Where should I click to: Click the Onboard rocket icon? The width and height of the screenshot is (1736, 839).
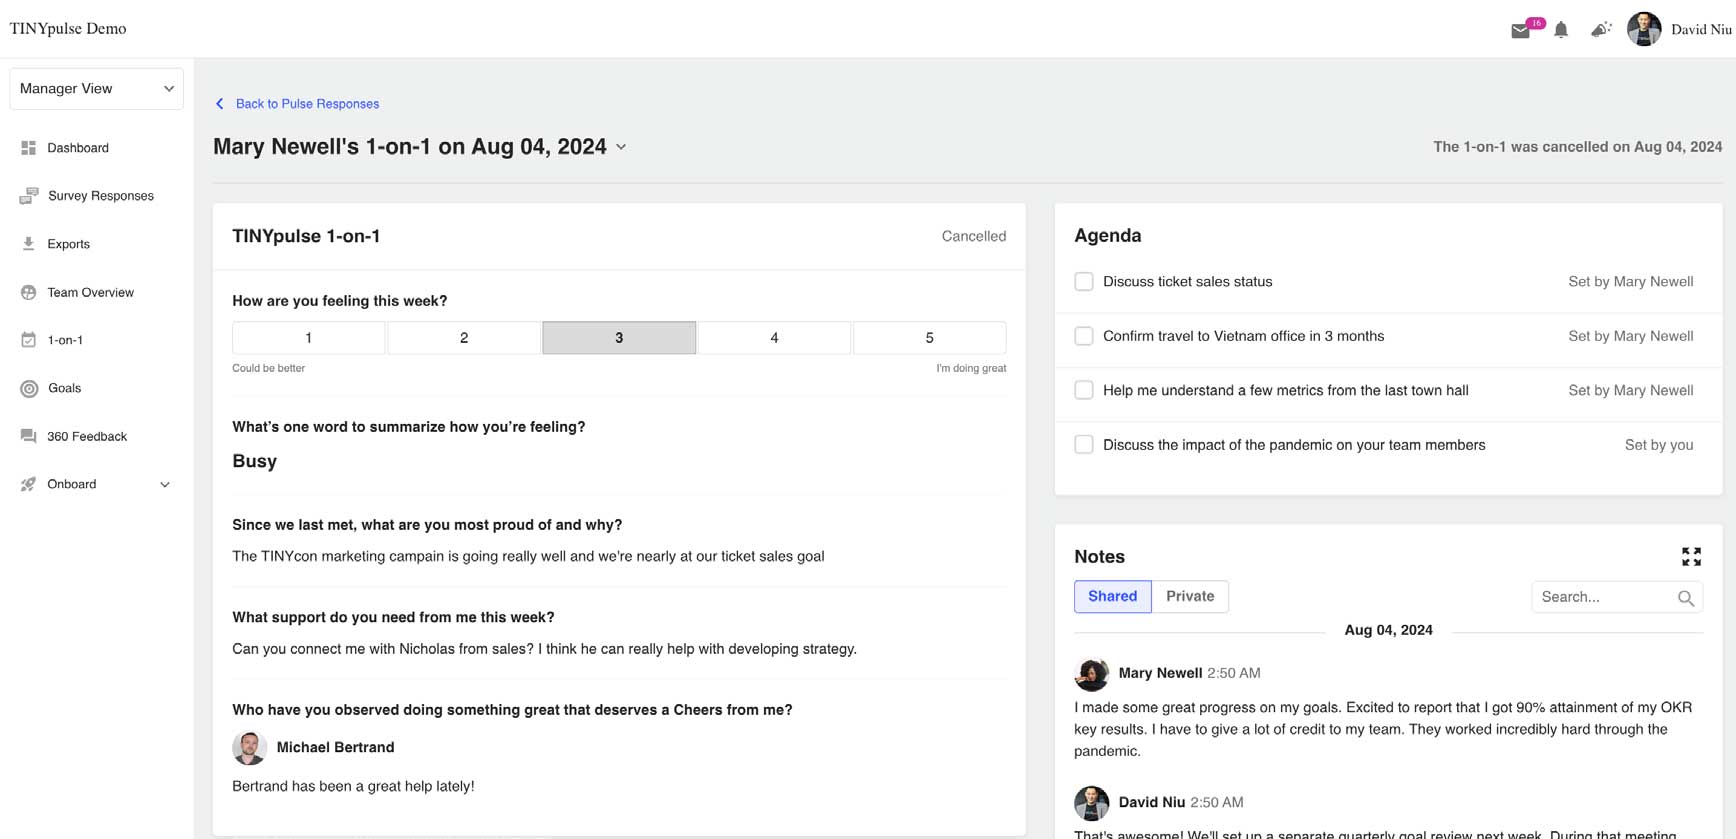click(x=28, y=484)
